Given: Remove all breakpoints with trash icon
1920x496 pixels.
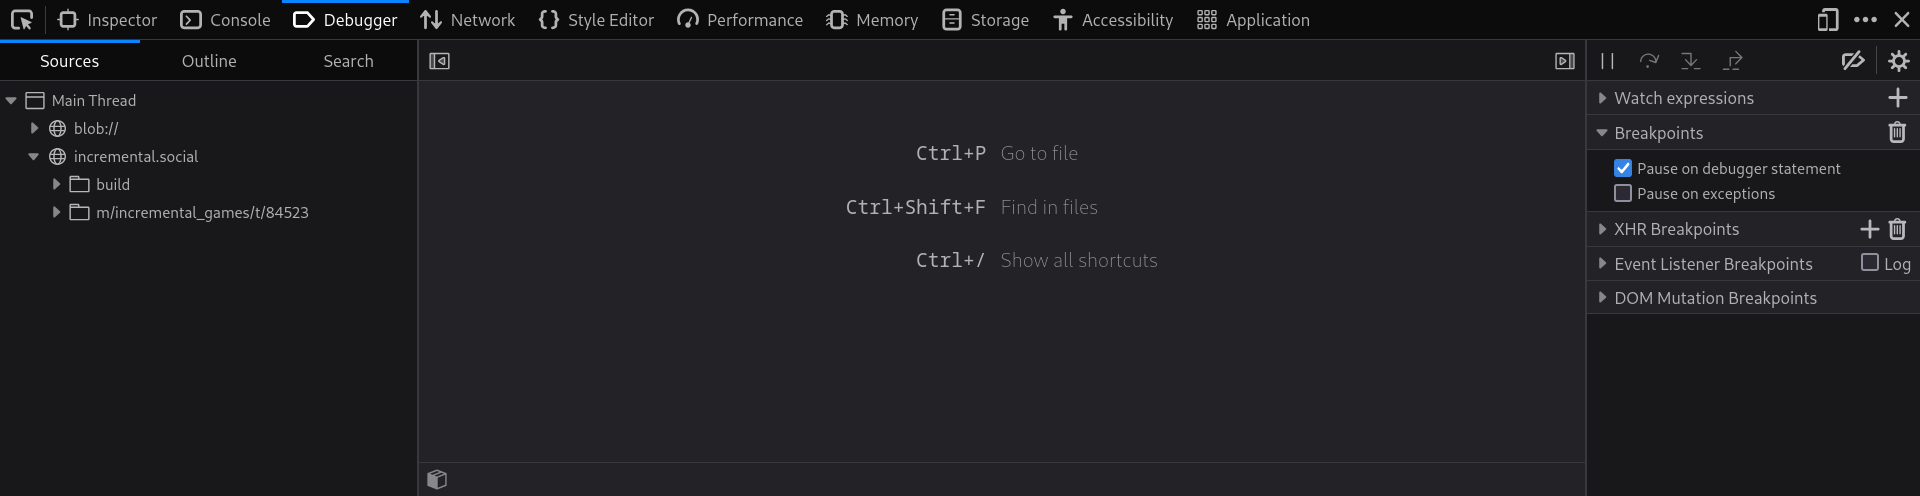Looking at the screenshot, I should coord(1897,133).
